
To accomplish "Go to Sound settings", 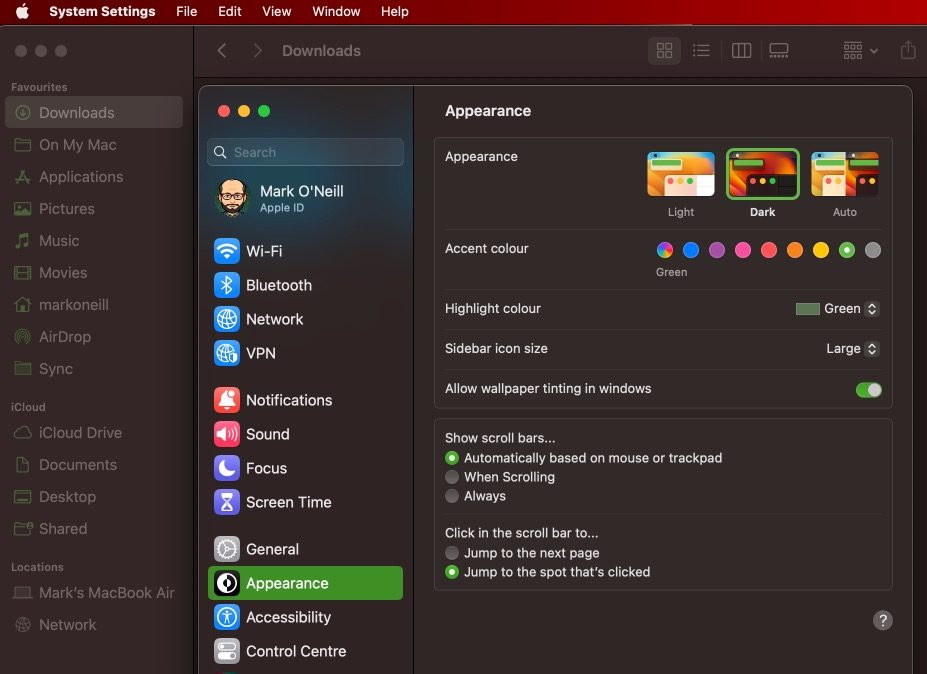I will [267, 434].
